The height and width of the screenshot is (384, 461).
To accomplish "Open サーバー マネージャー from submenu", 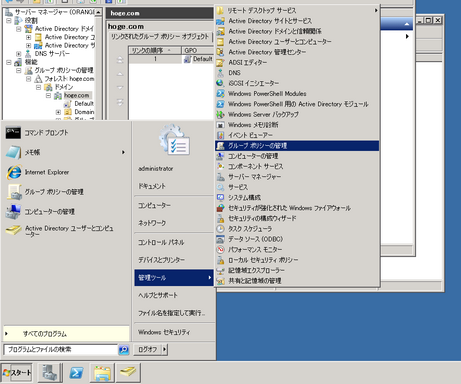I will point(254,177).
